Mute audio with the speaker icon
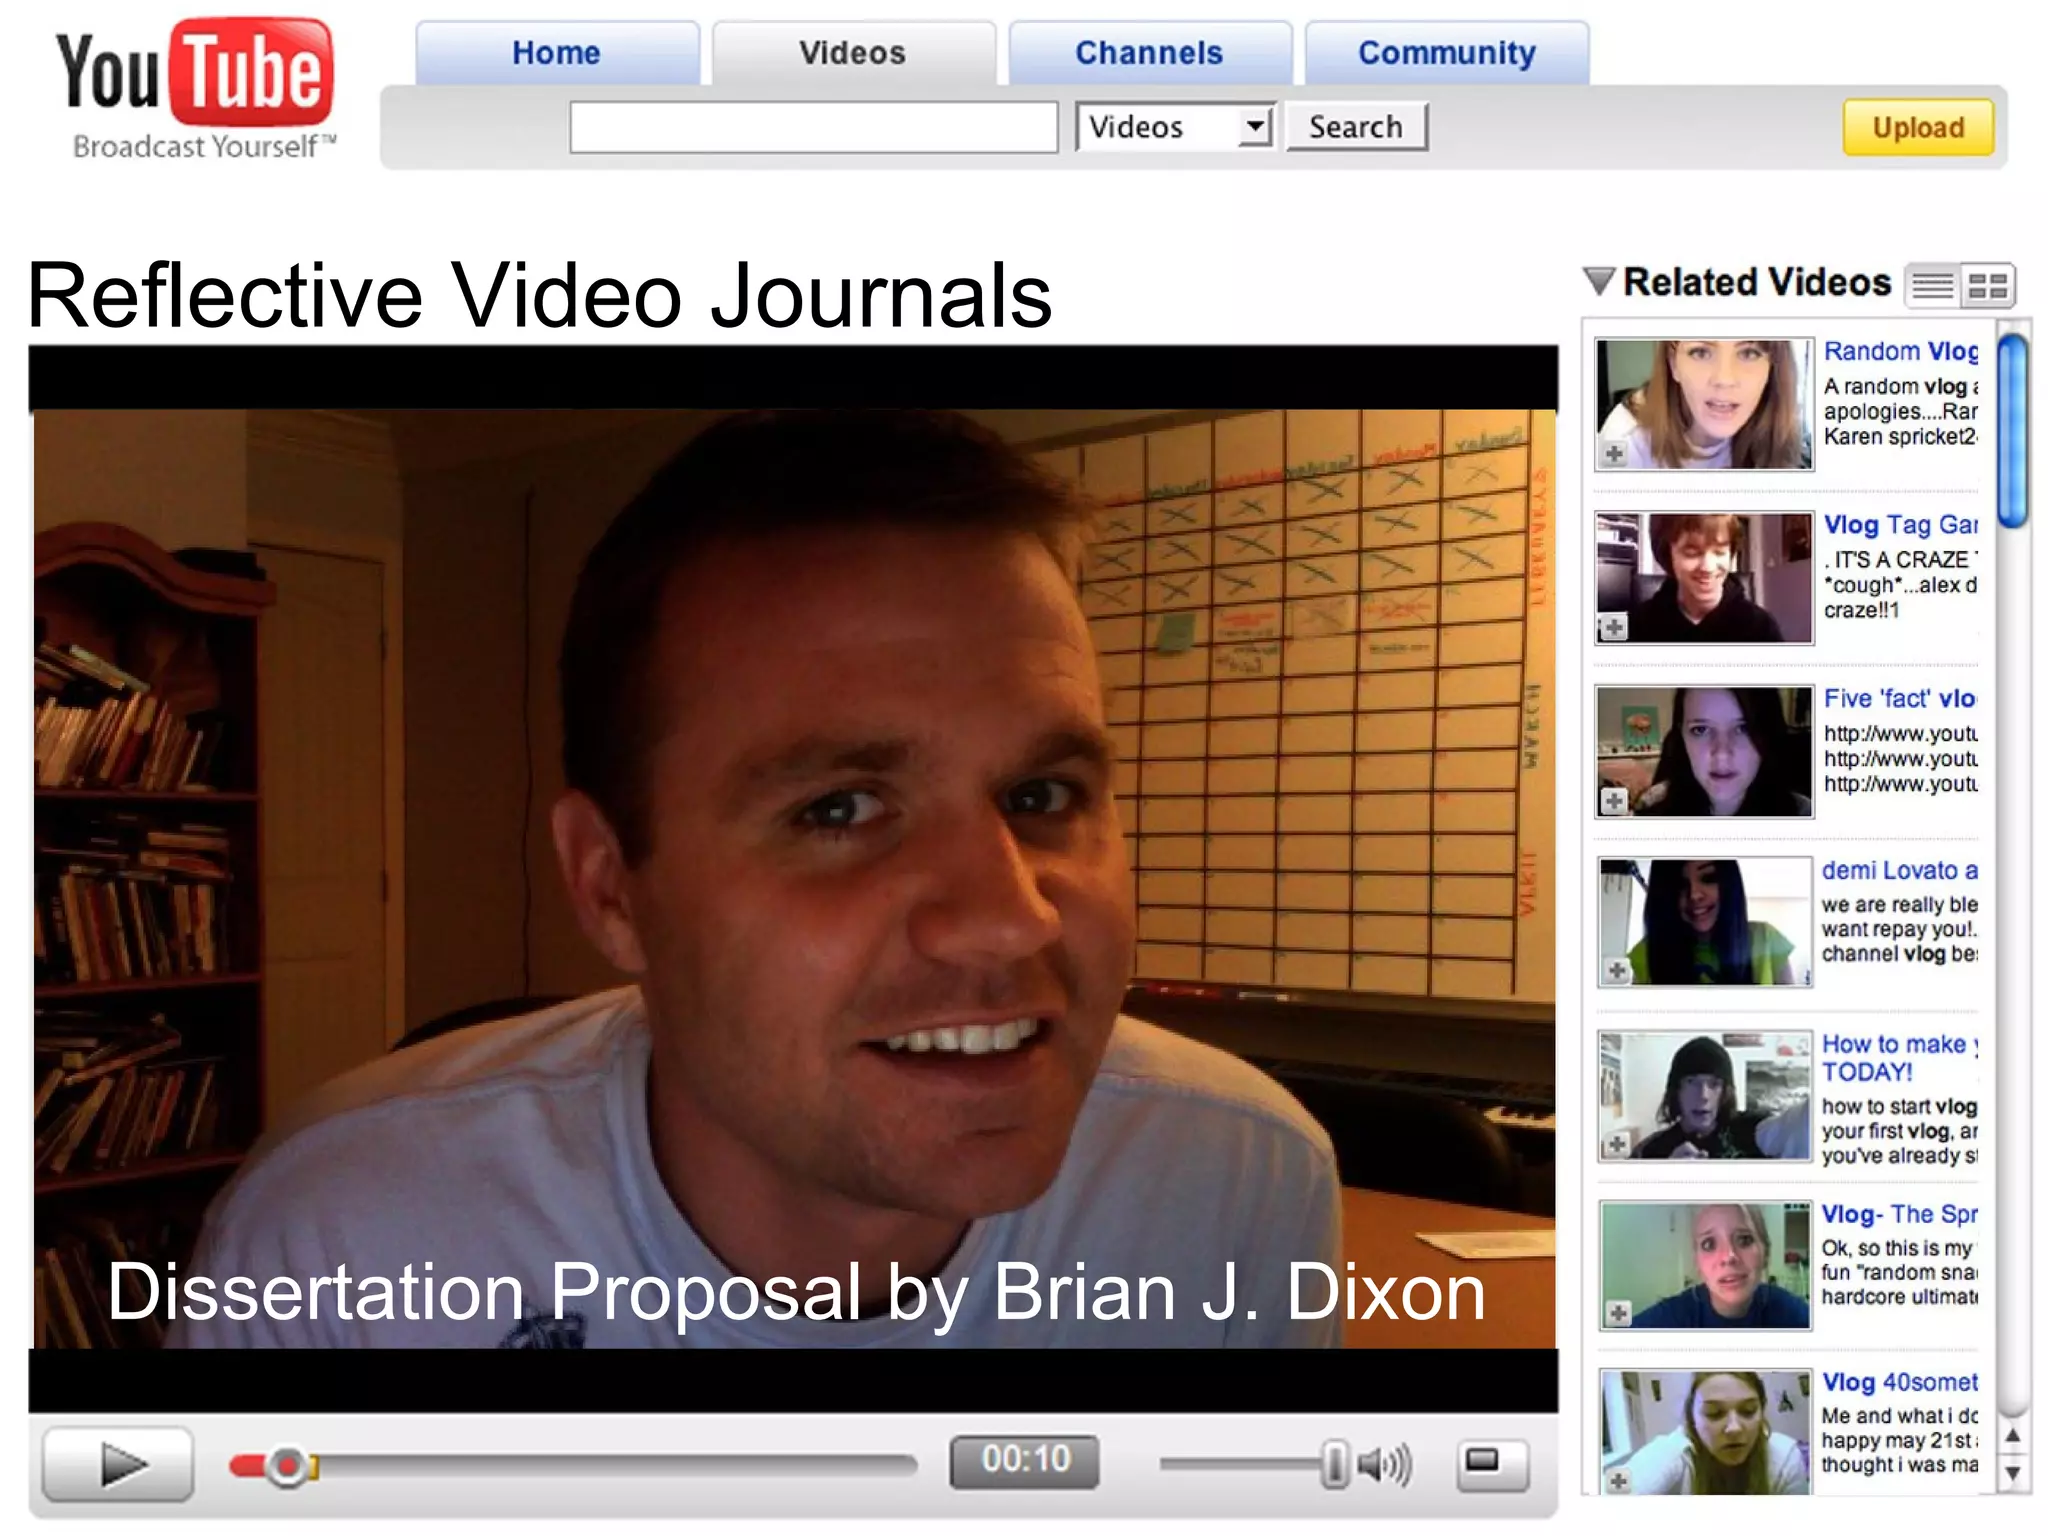 coord(1385,1466)
